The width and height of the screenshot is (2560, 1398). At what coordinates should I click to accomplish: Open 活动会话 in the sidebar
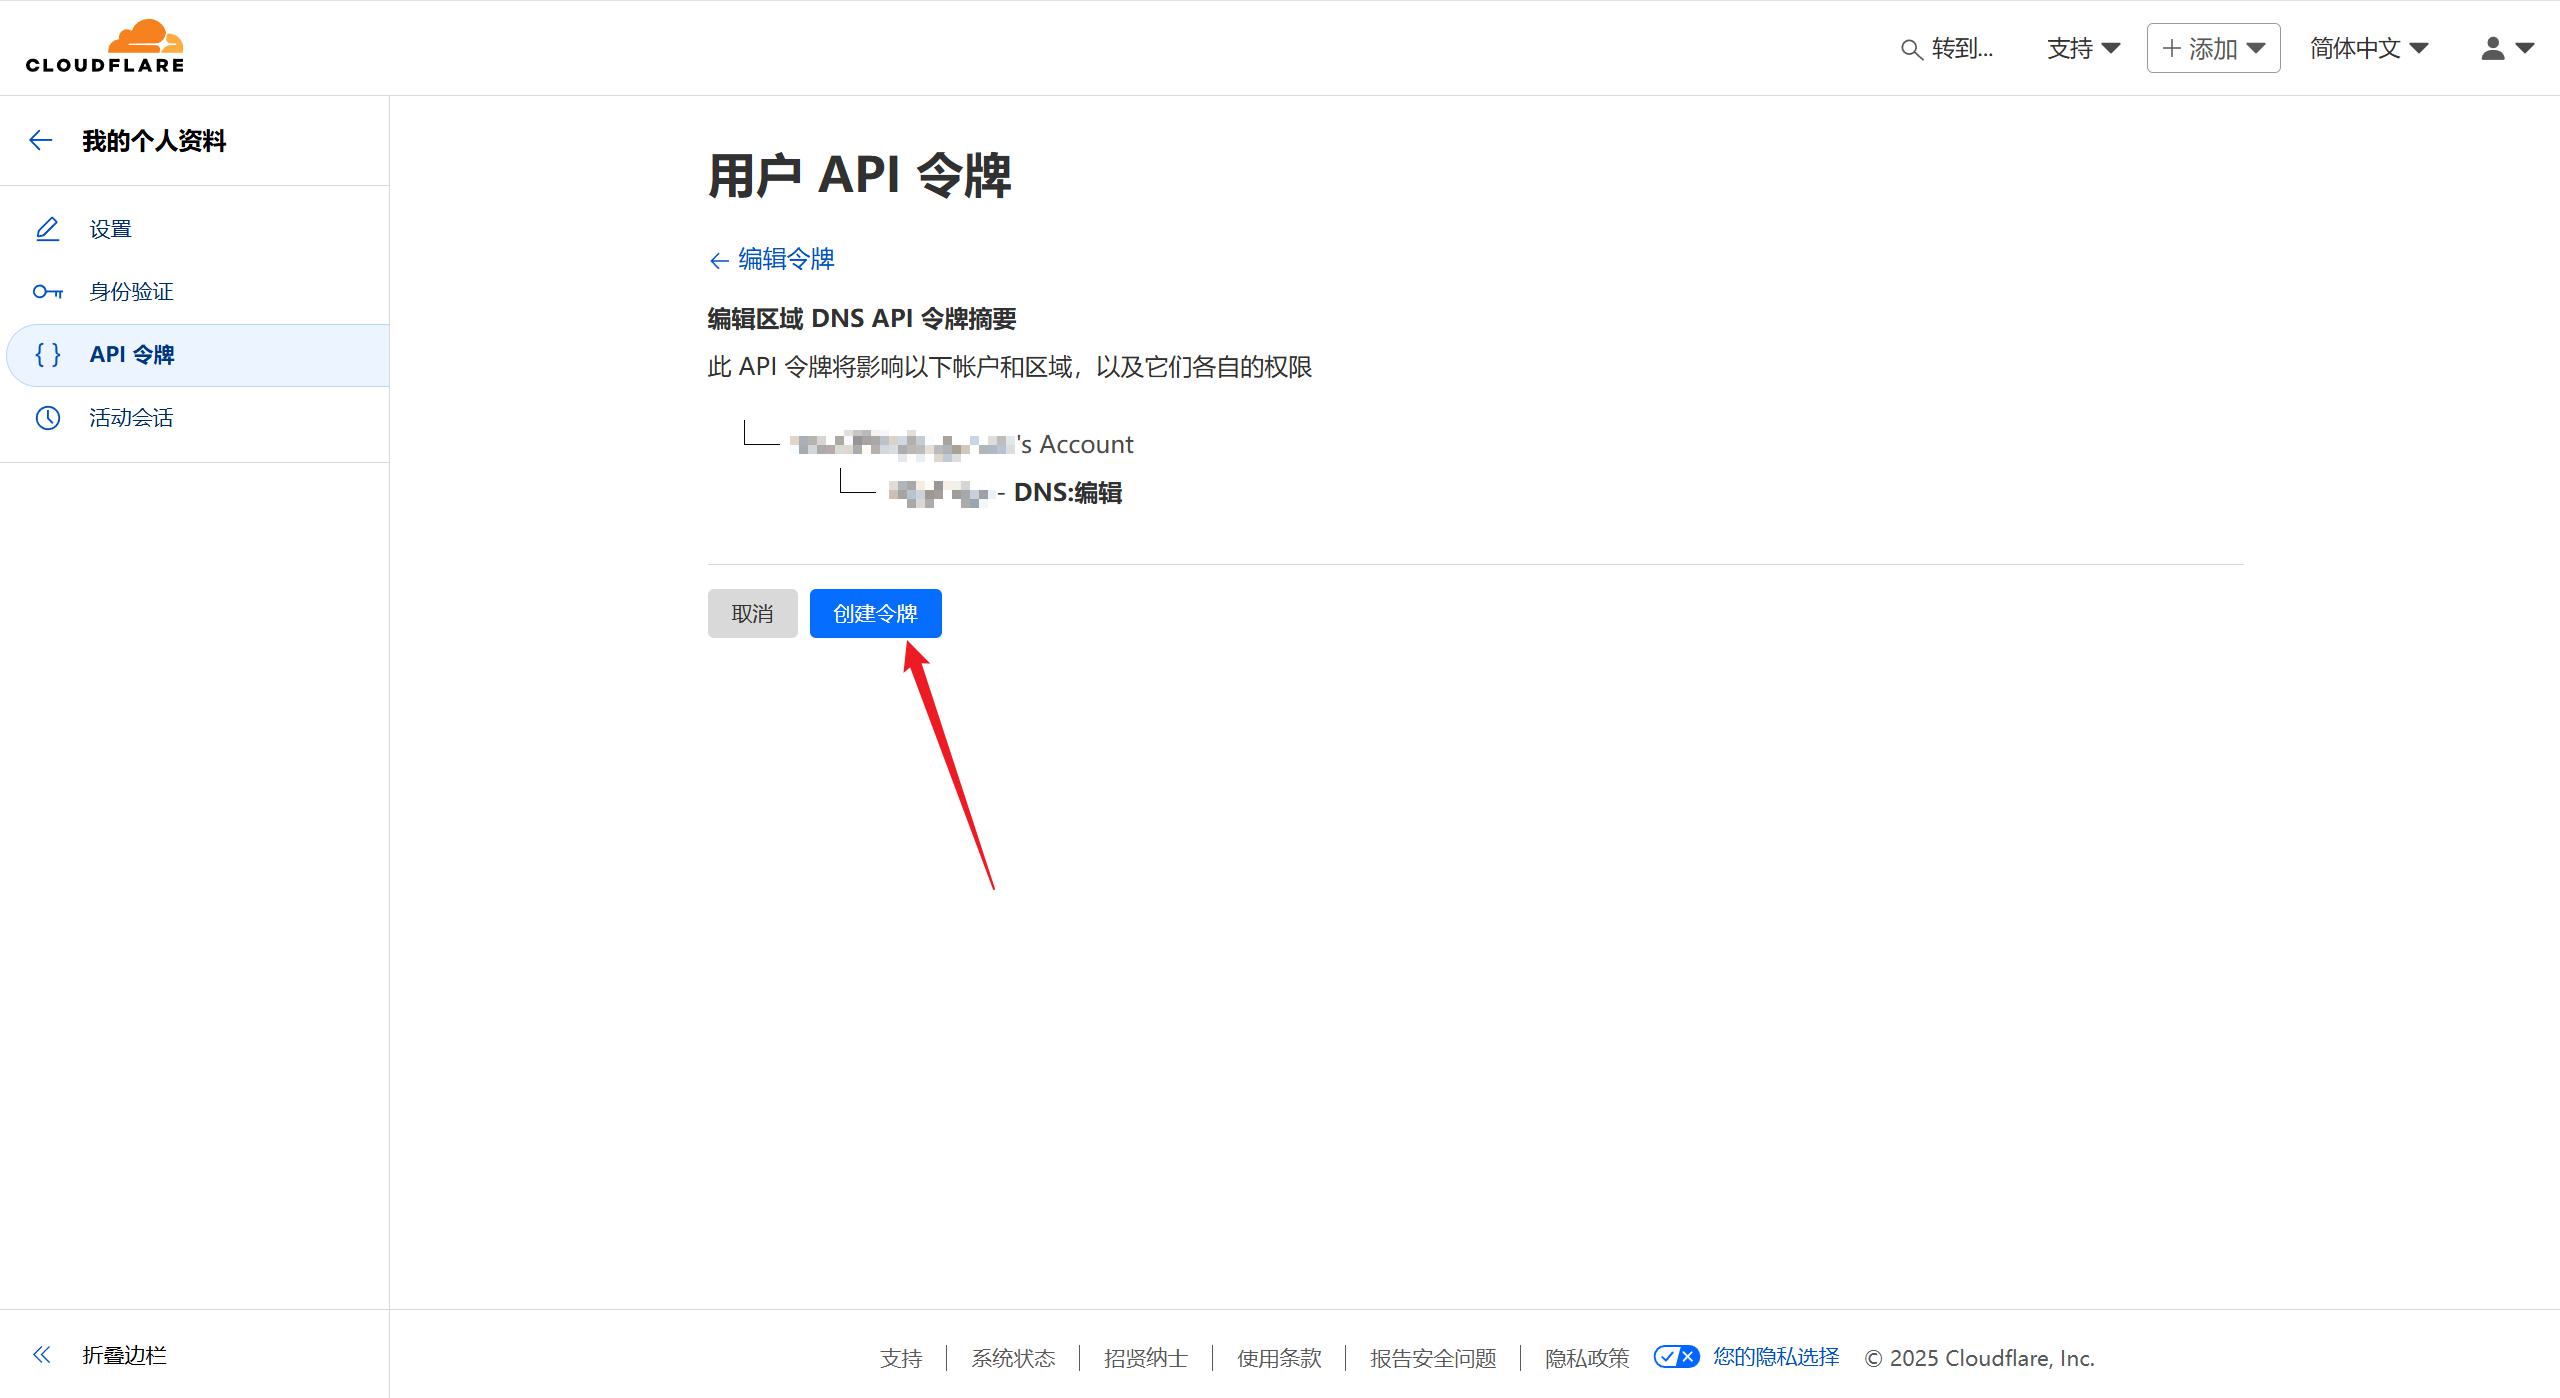[195, 418]
